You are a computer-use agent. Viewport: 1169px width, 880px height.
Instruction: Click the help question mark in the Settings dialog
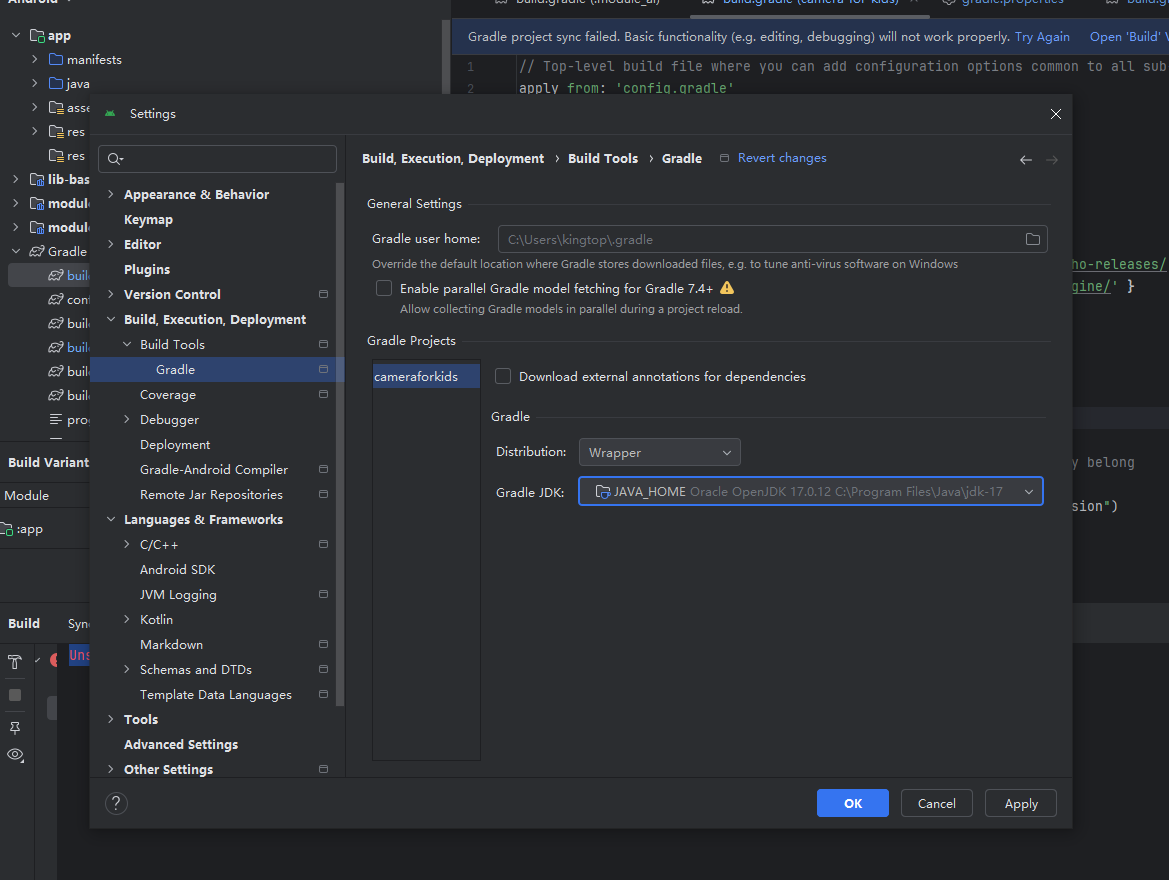(x=116, y=802)
